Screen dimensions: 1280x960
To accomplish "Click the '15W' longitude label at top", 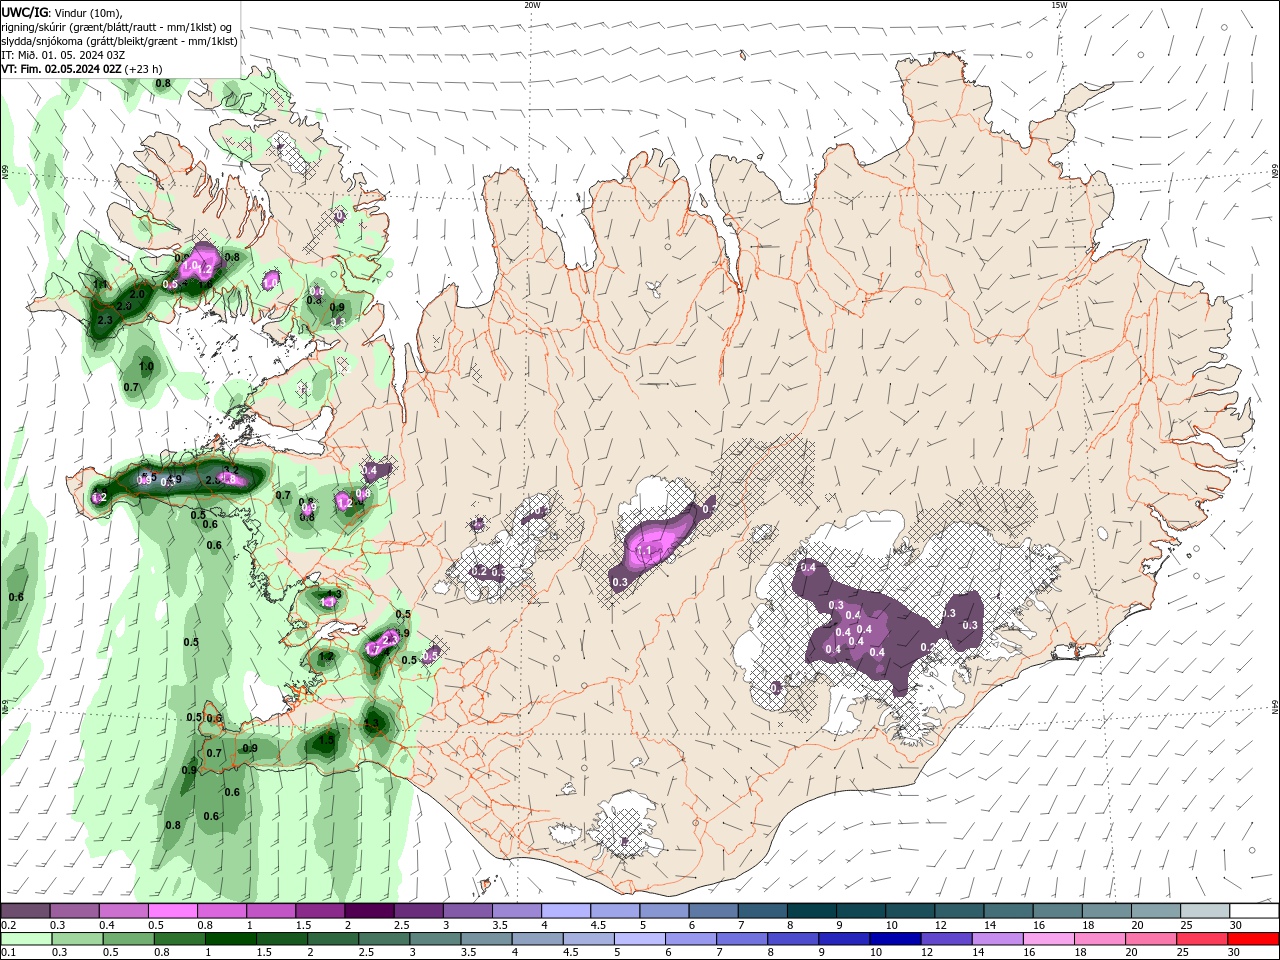I will click(1059, 5).
